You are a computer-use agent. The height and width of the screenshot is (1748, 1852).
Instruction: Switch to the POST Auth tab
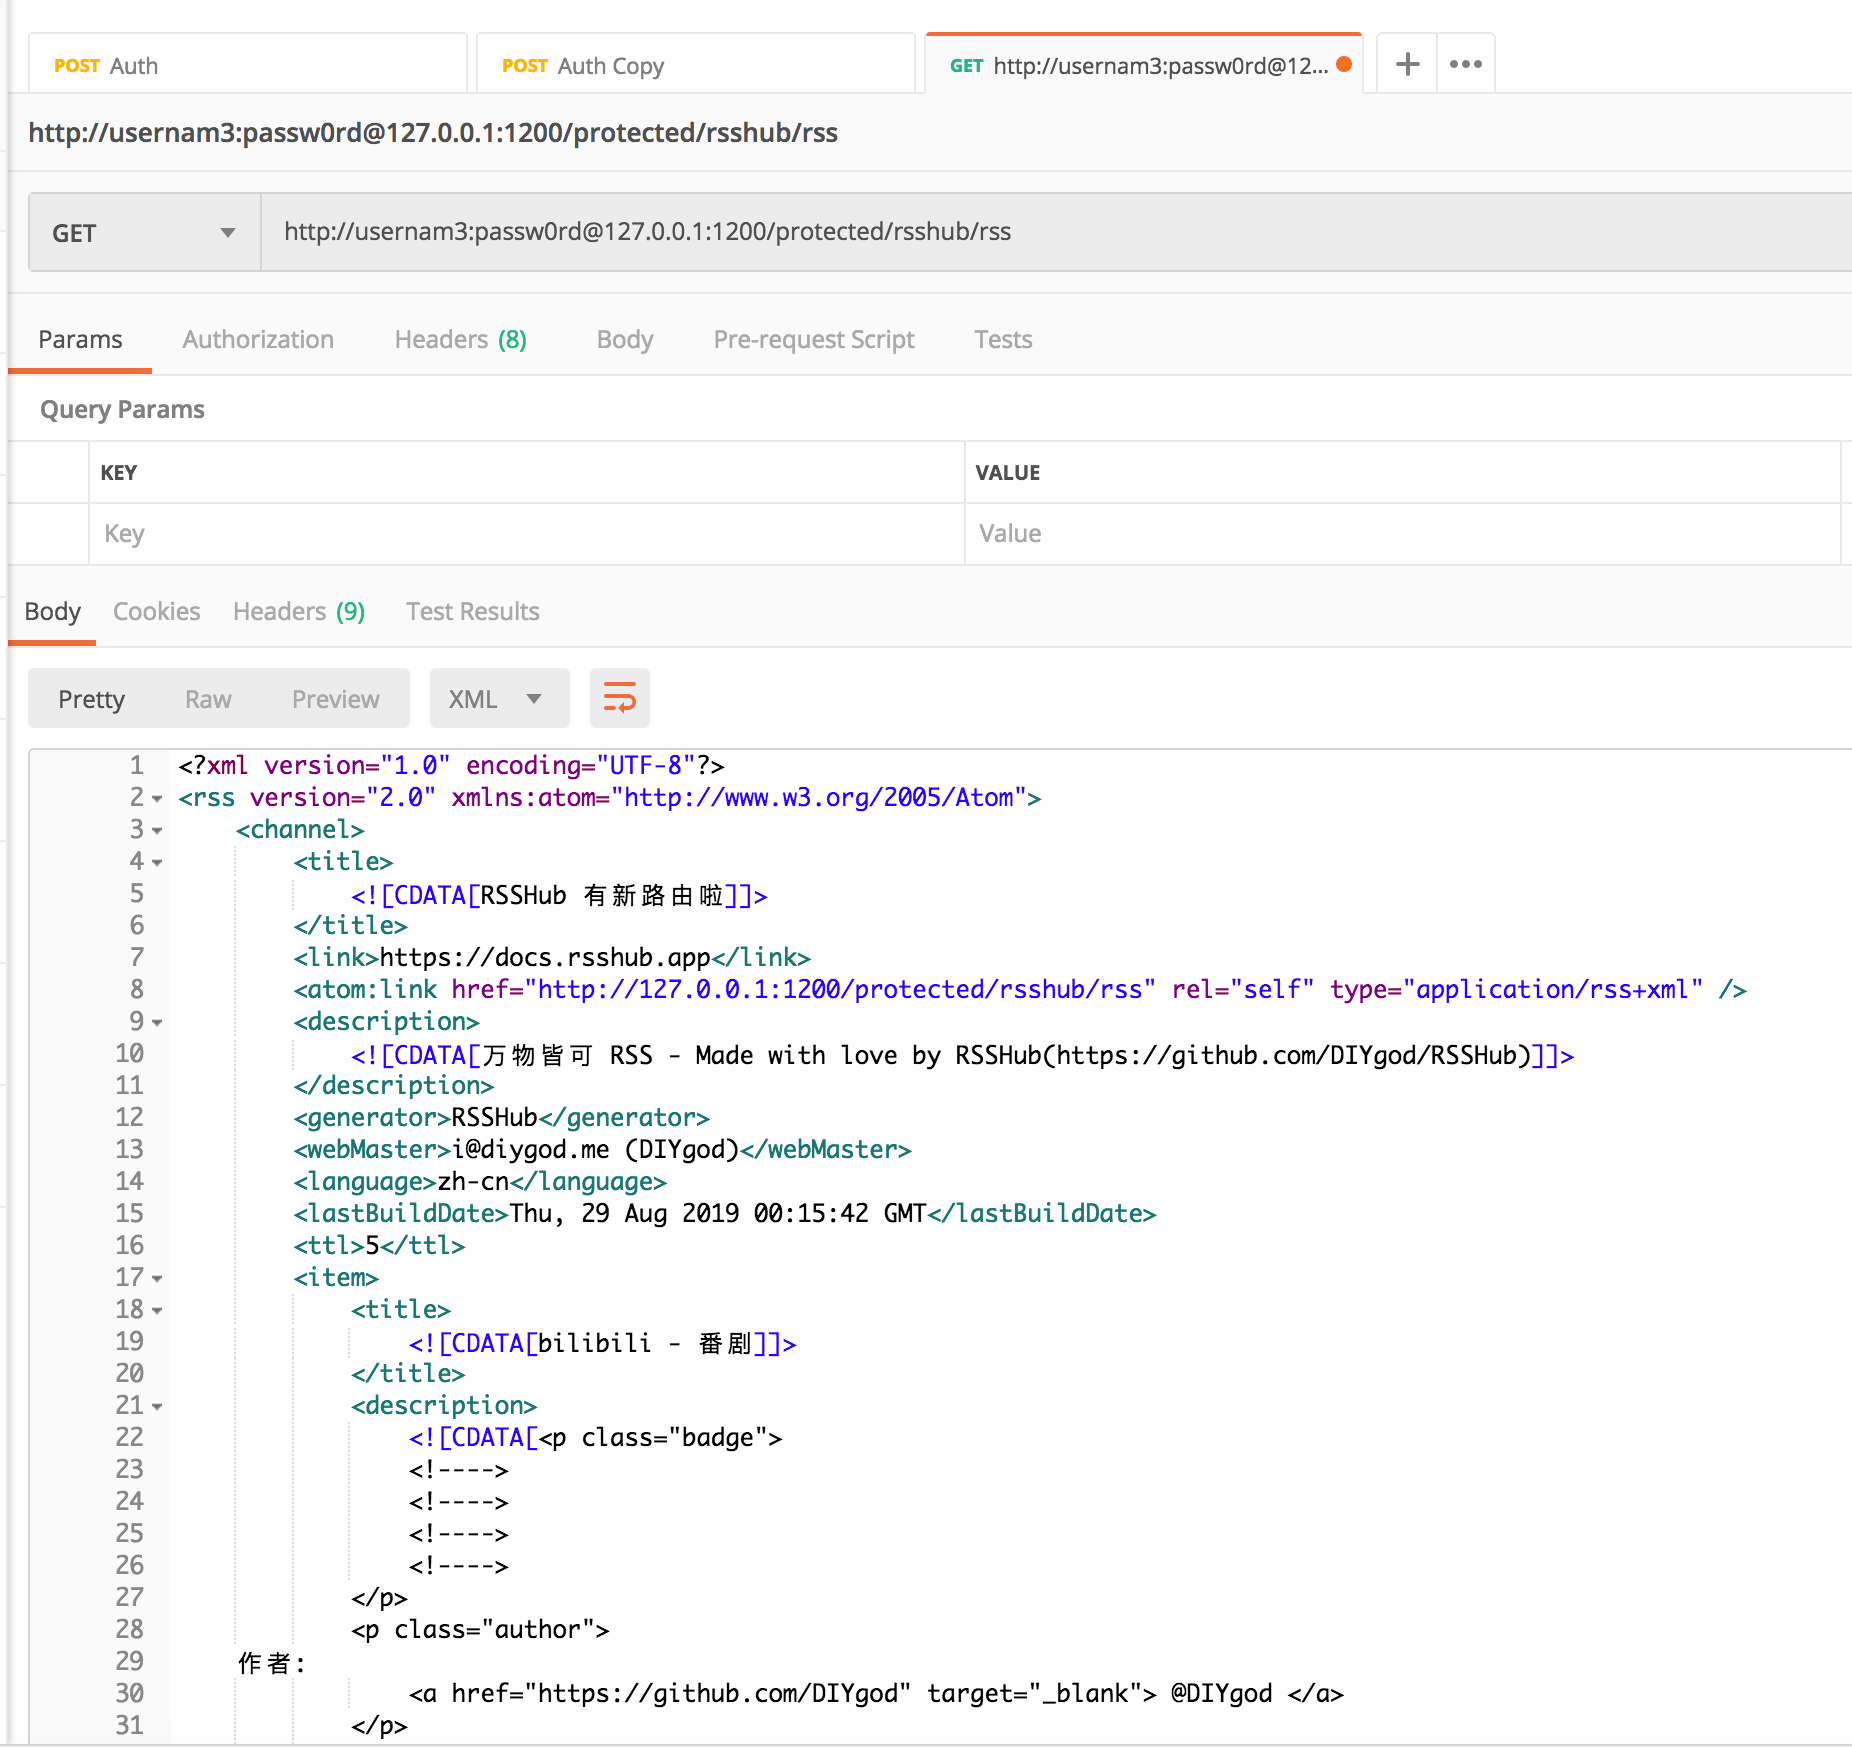(x=247, y=65)
